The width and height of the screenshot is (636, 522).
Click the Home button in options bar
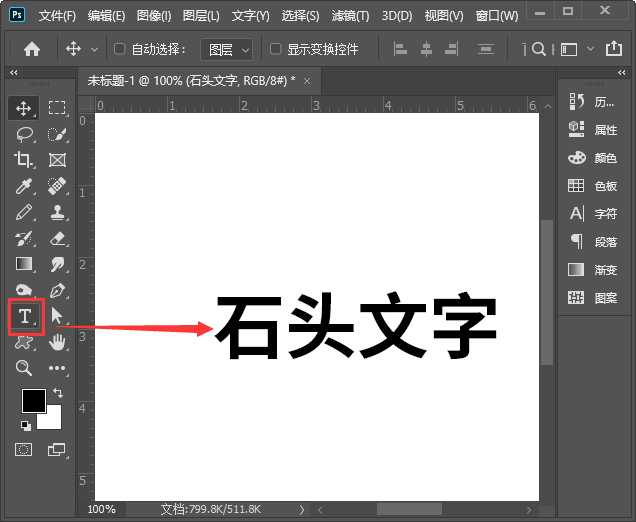(x=32, y=48)
